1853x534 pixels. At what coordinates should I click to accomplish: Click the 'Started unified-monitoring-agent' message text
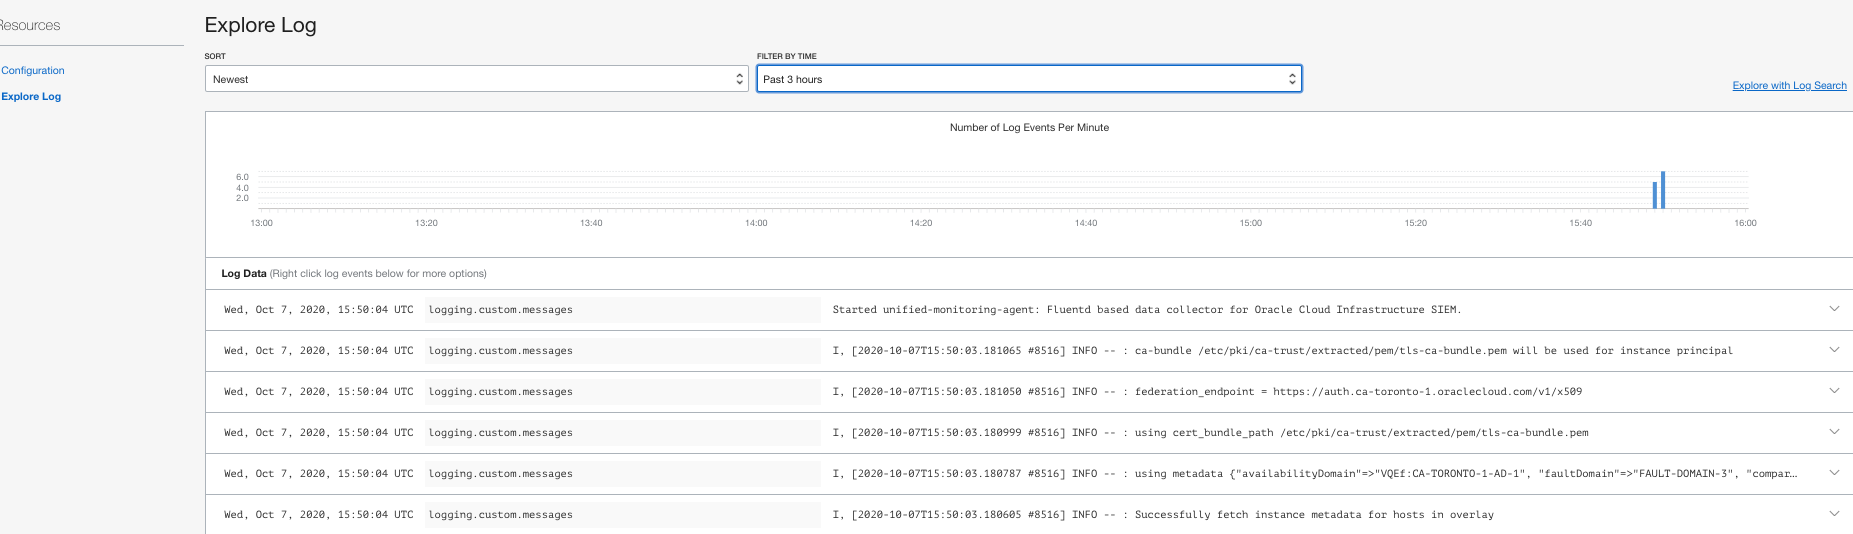click(x=1147, y=310)
